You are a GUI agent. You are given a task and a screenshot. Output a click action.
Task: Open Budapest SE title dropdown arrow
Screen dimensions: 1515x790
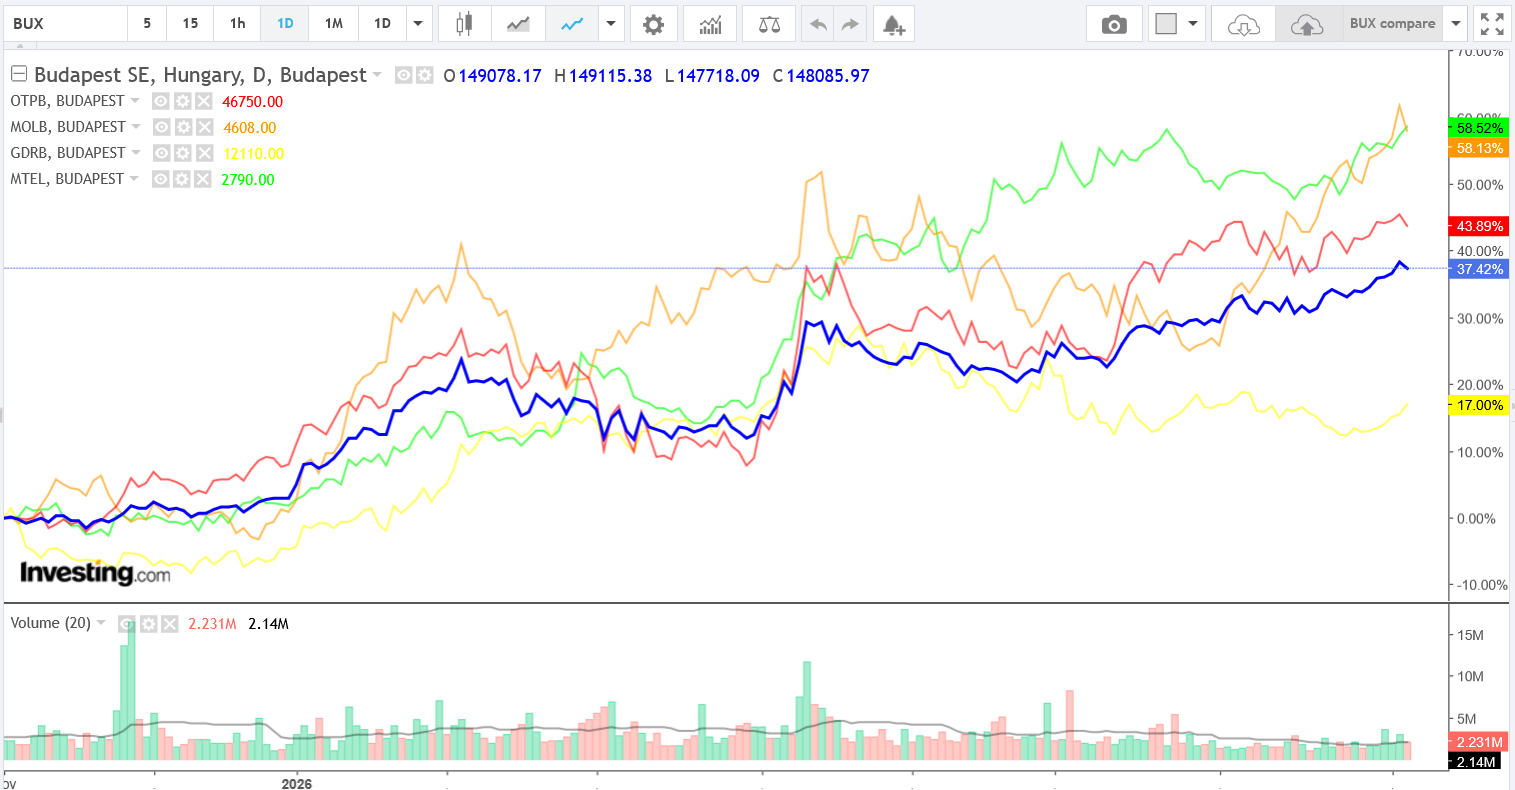point(377,75)
